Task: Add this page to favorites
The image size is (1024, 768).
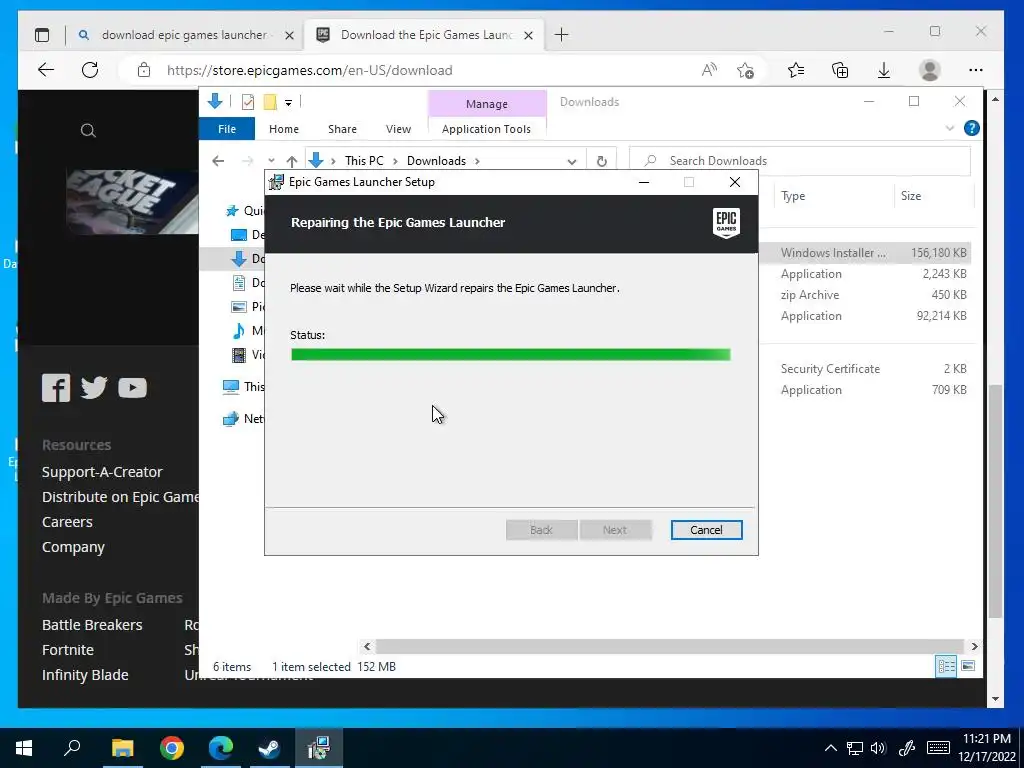Action: pos(745,70)
